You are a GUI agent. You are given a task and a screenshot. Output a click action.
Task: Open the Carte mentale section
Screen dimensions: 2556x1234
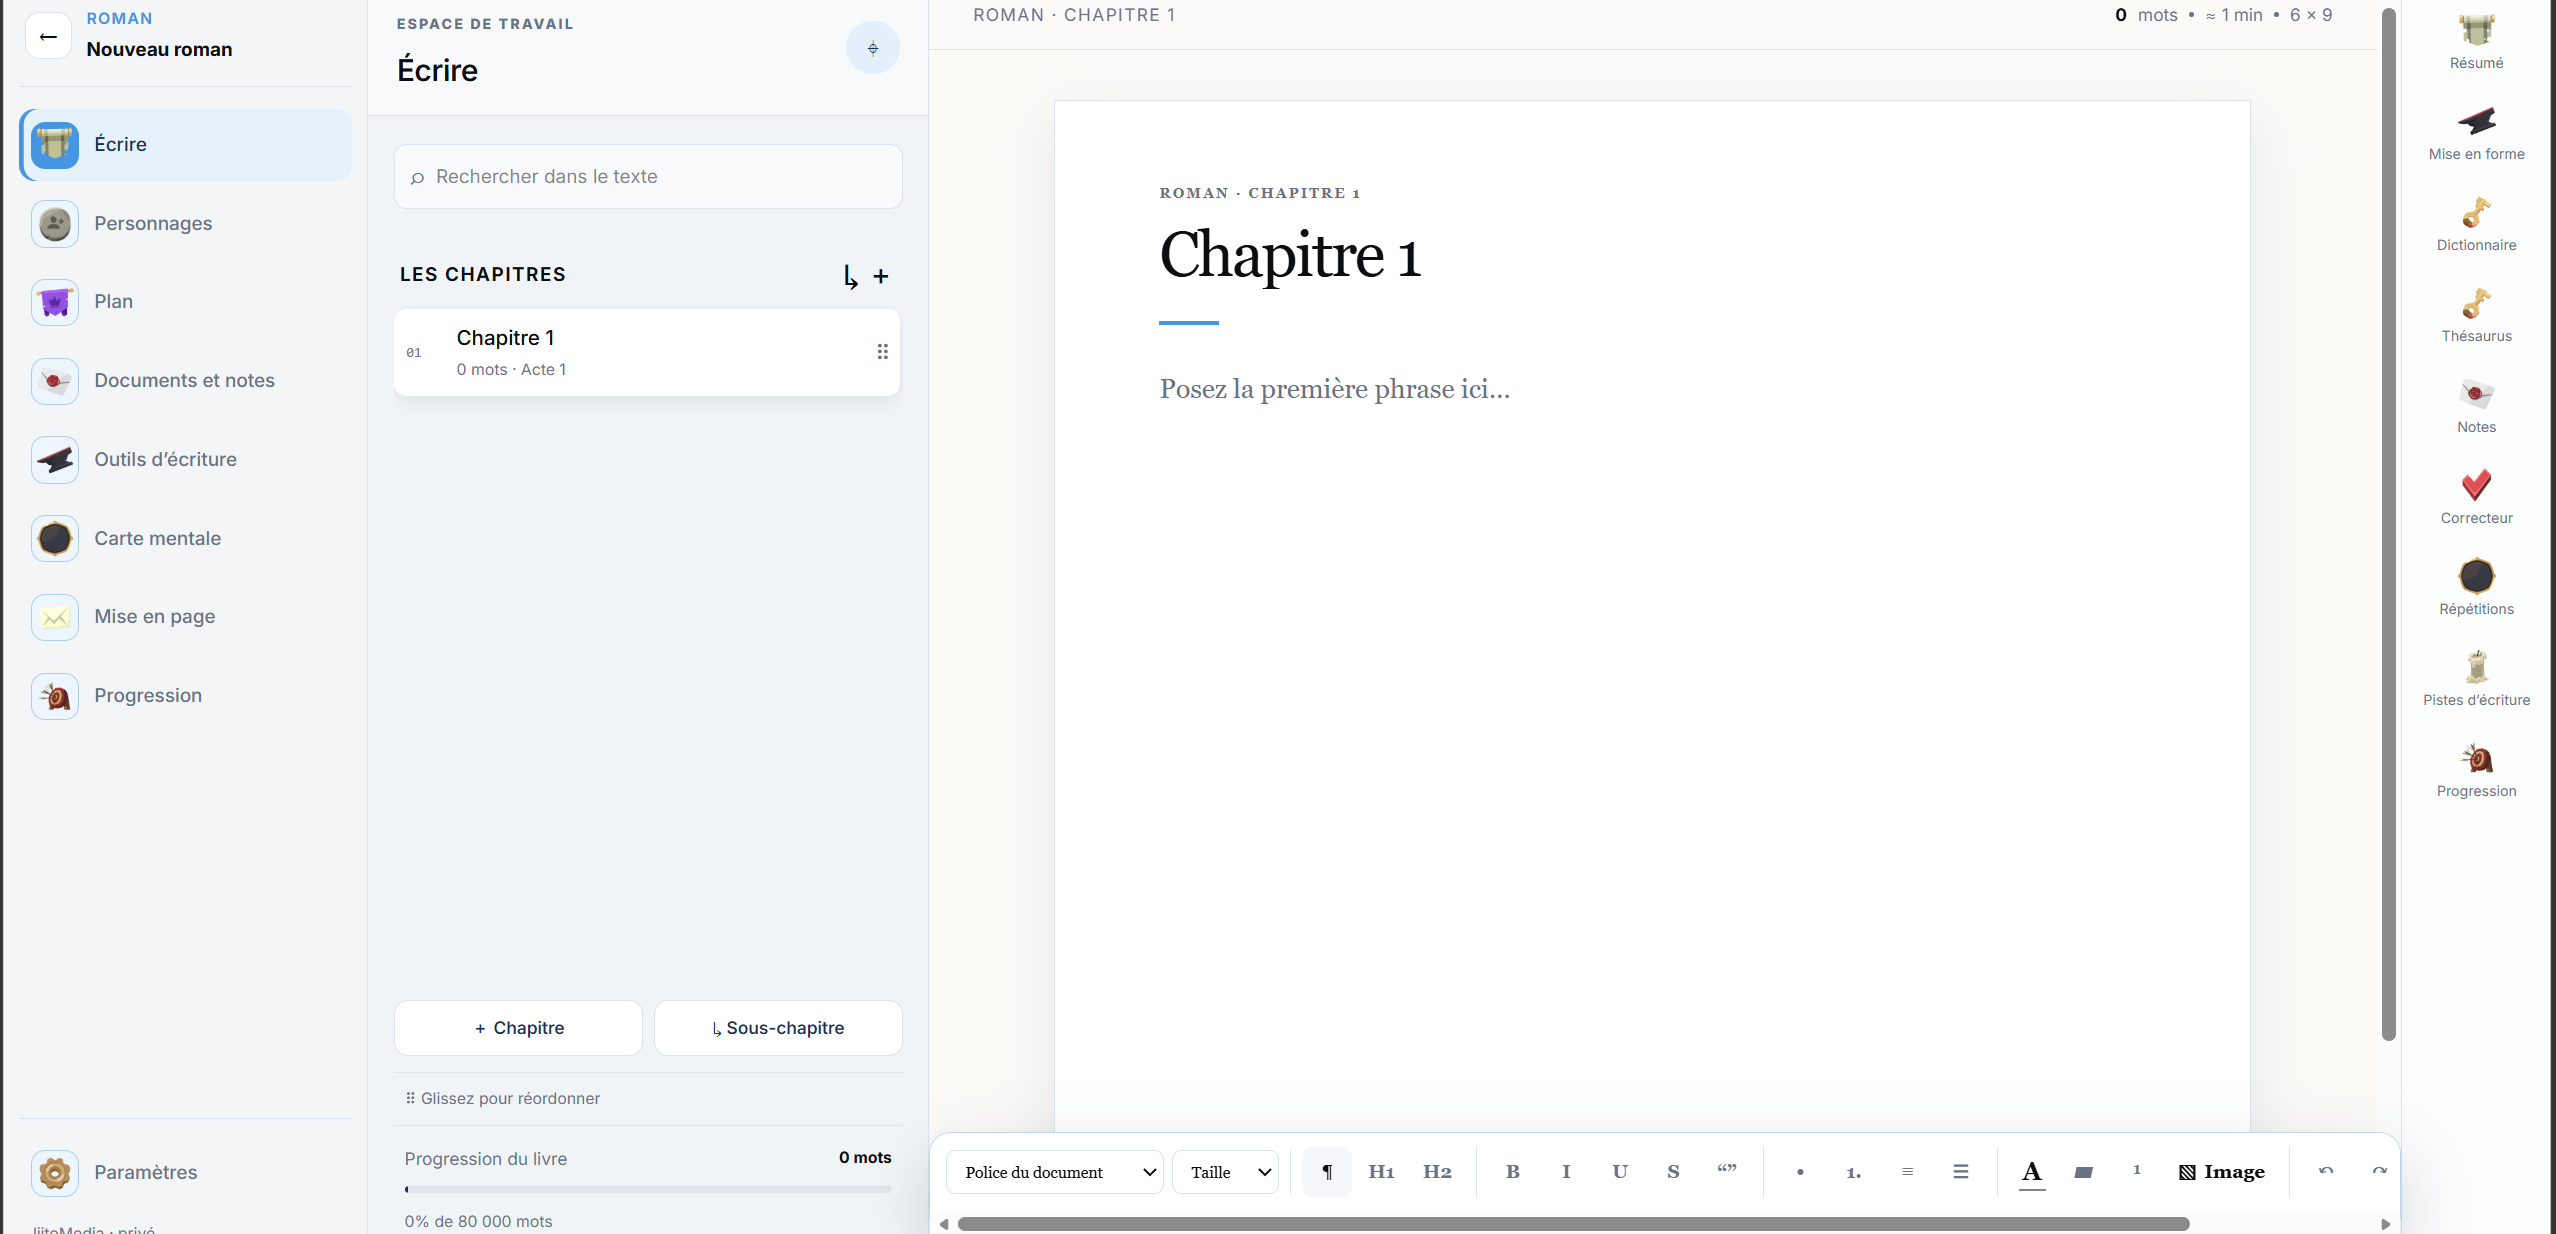click(186, 538)
